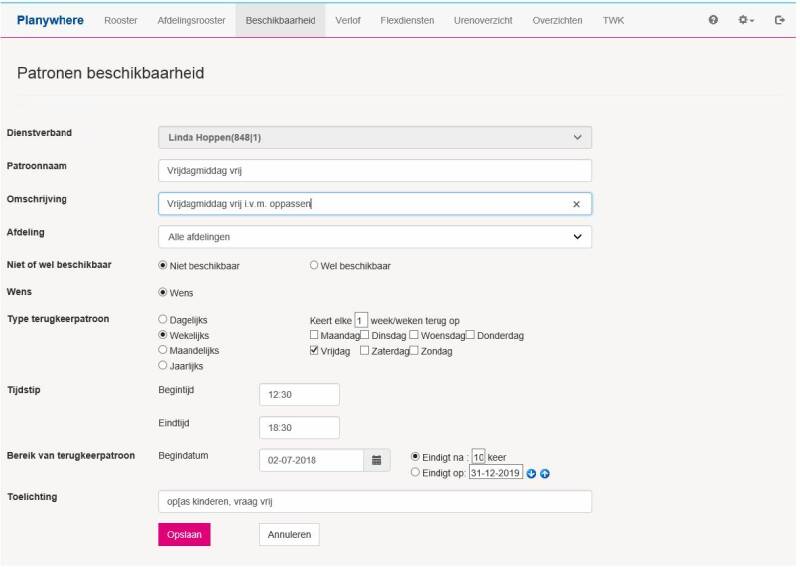This screenshot has height=567, width=800.
Task: Click the Annuleren button
Action: tap(289, 534)
